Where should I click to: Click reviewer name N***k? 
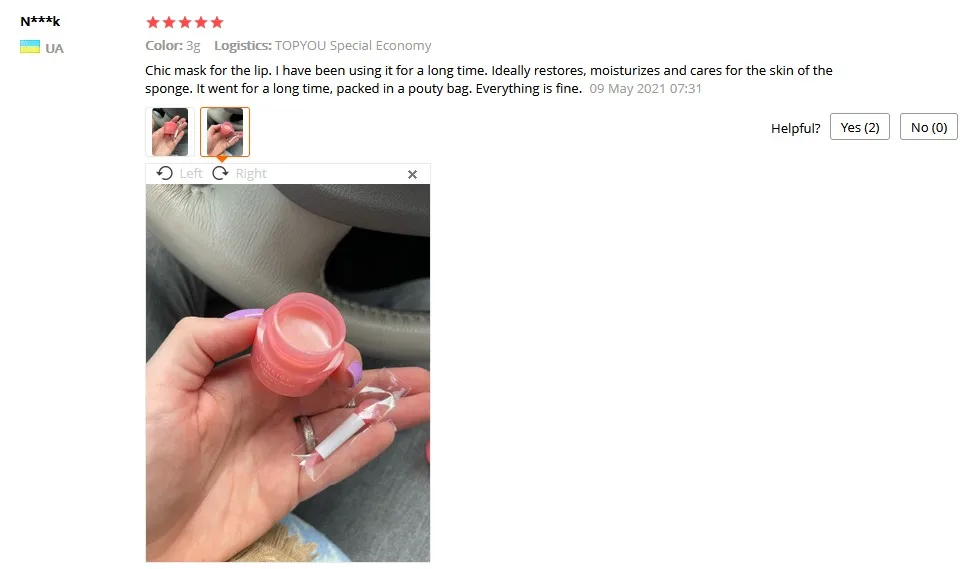pos(40,21)
